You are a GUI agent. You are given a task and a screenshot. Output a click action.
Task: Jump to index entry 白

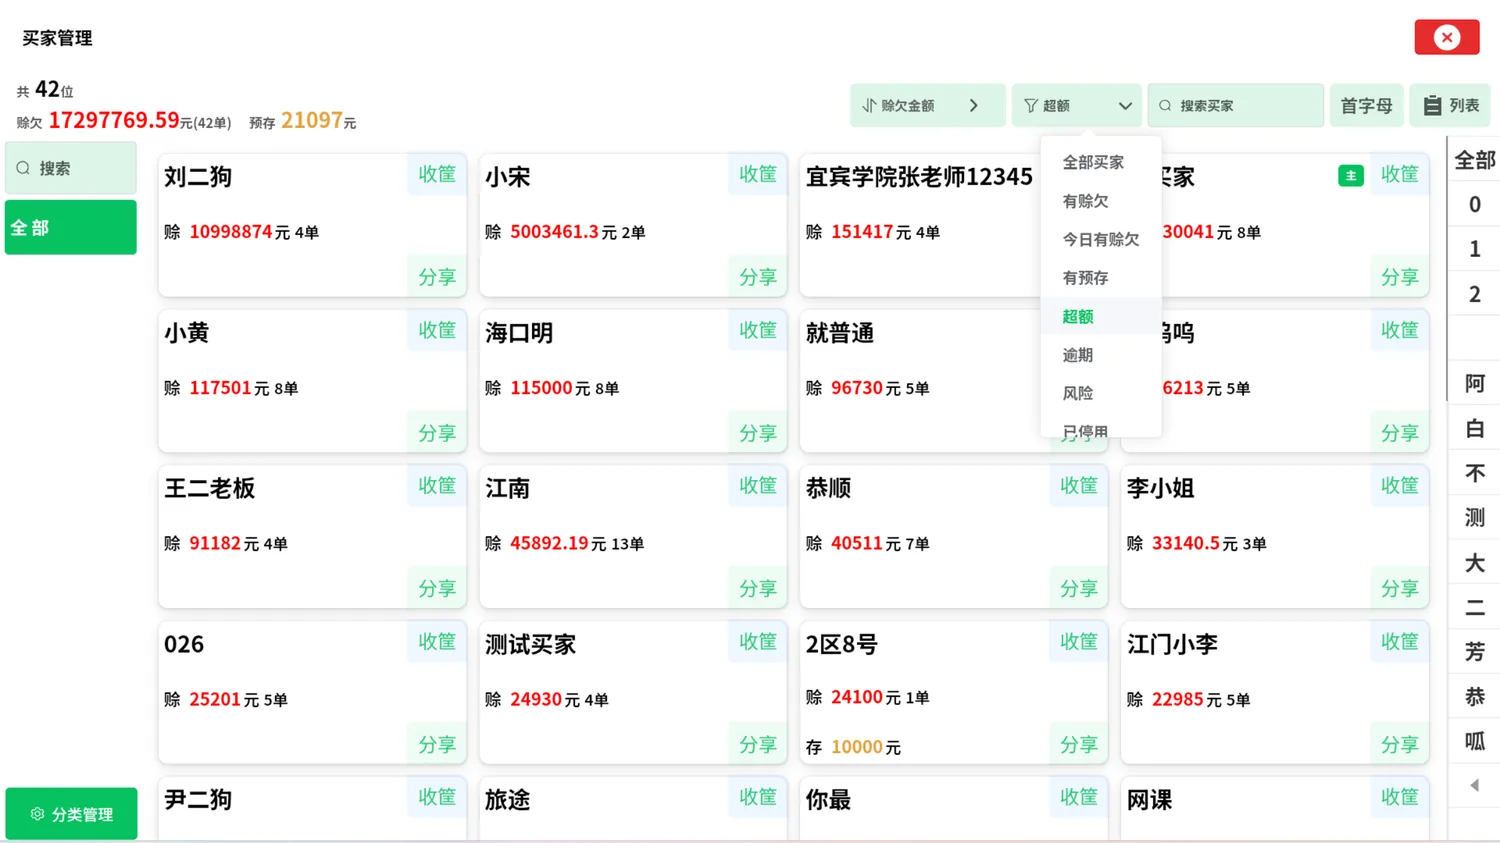[x=1475, y=428]
